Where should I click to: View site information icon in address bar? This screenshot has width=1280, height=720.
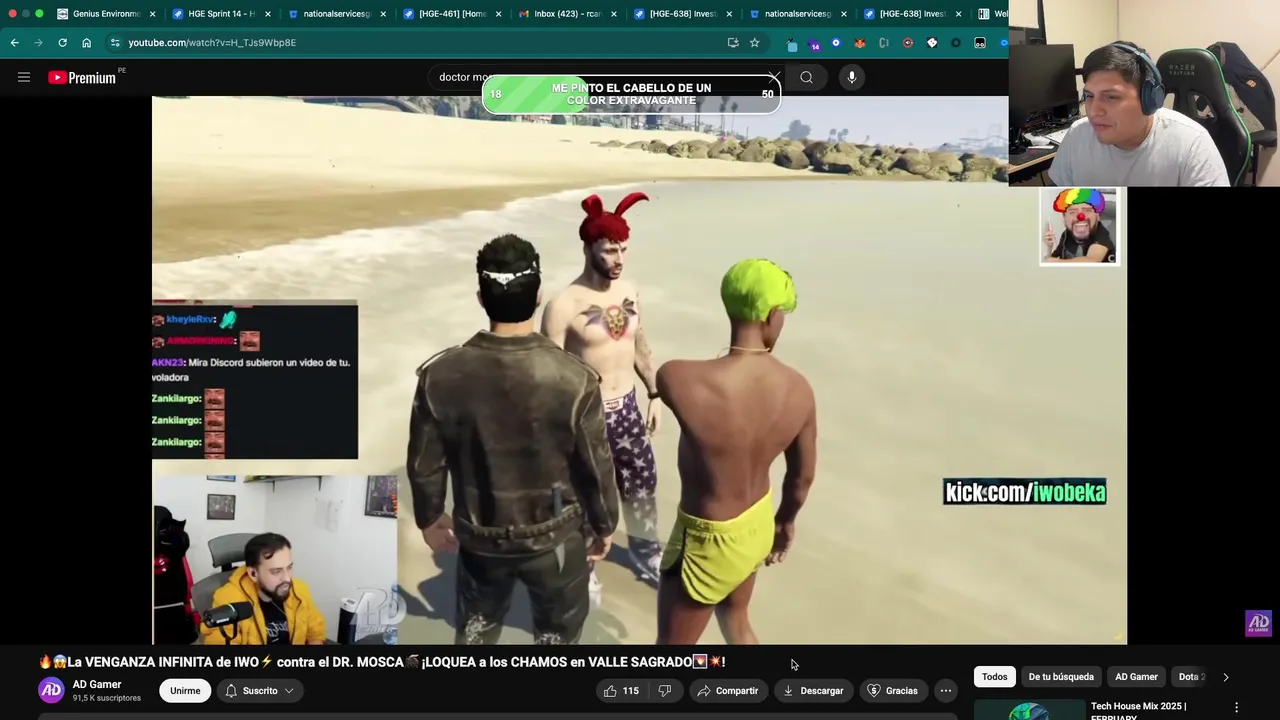pos(115,42)
